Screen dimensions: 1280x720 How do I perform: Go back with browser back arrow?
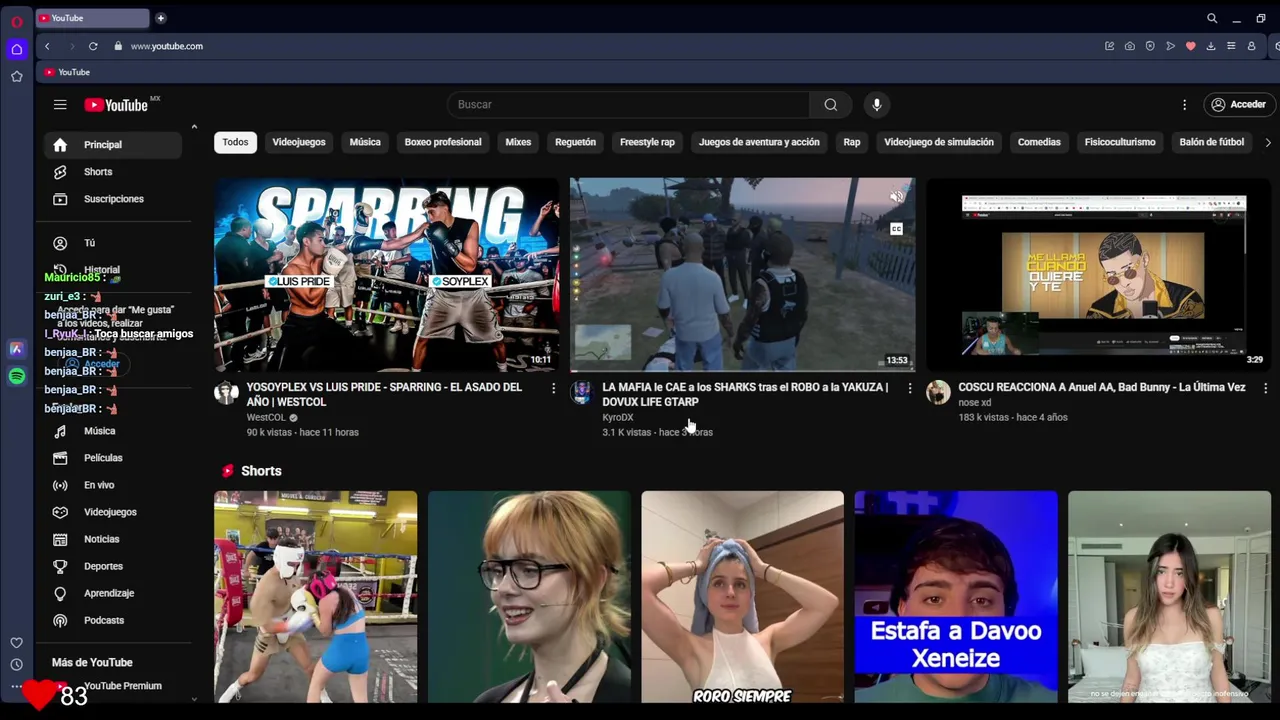coord(47,46)
